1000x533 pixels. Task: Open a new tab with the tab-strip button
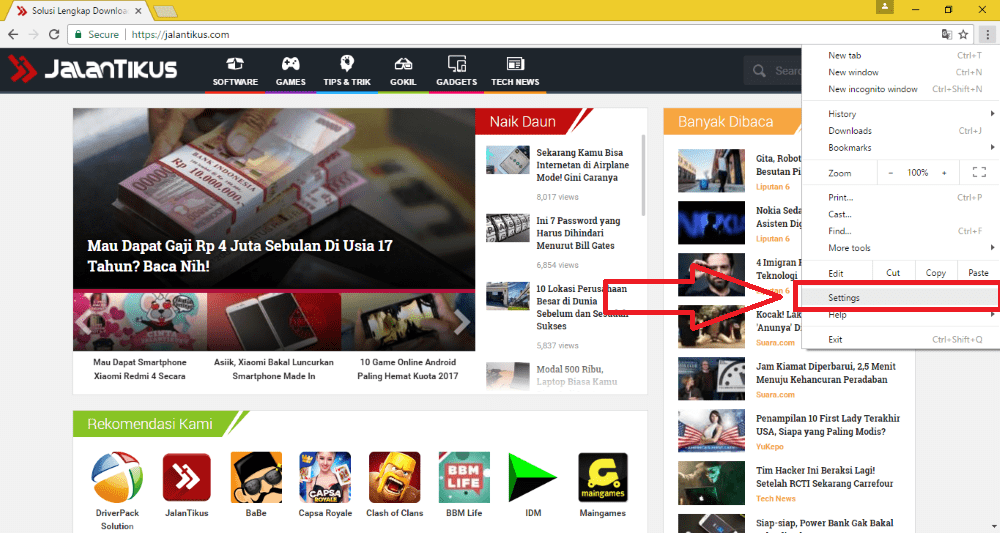[x=165, y=11]
